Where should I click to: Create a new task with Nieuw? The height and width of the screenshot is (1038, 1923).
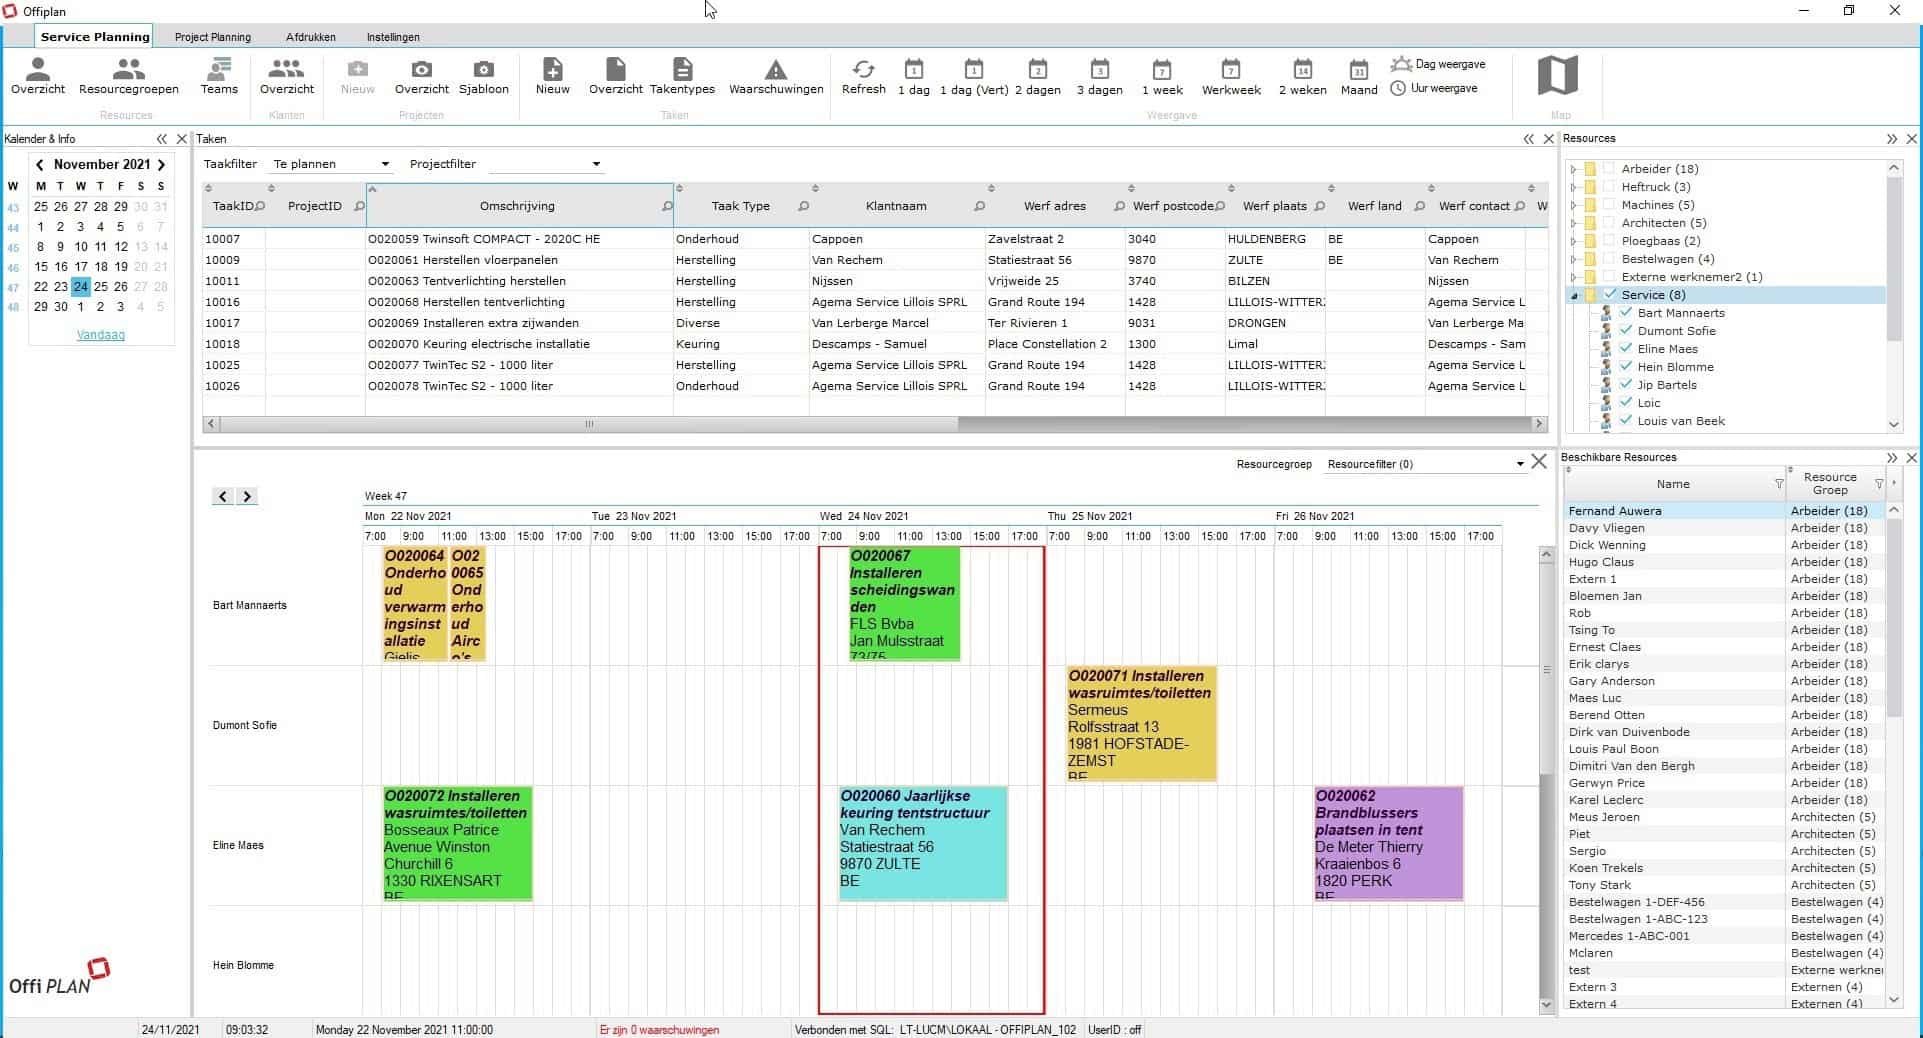(x=552, y=76)
